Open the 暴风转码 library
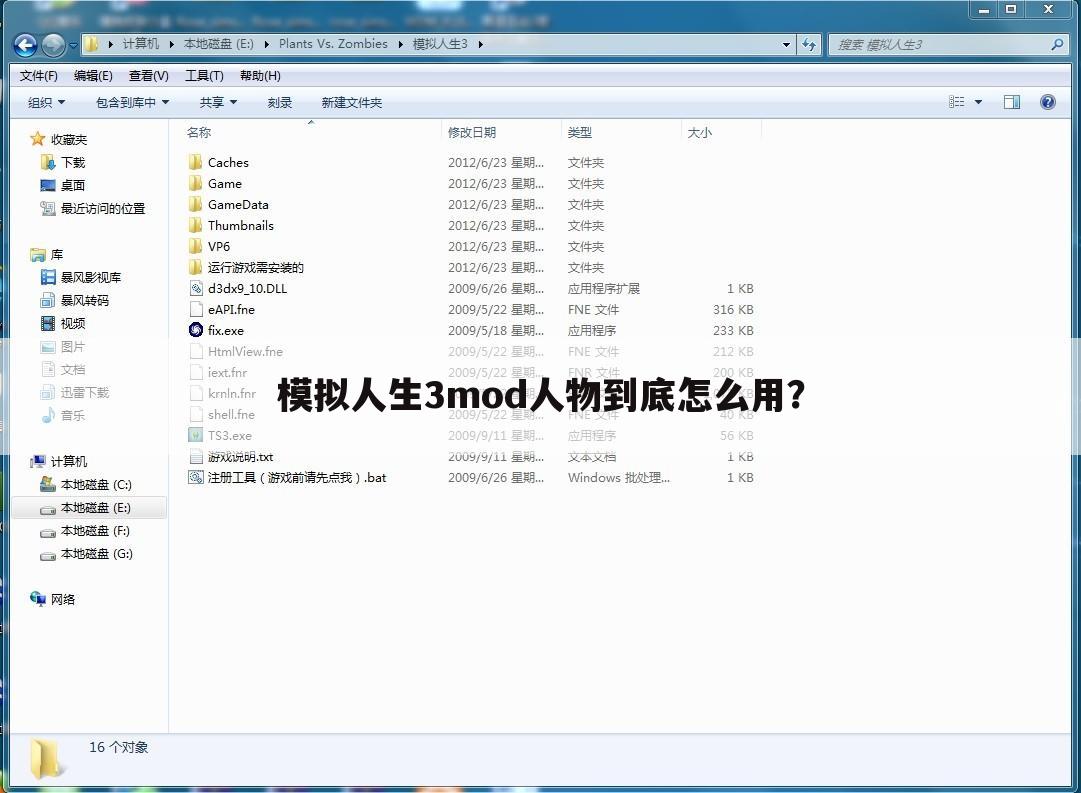This screenshot has width=1081, height=793. [85, 301]
